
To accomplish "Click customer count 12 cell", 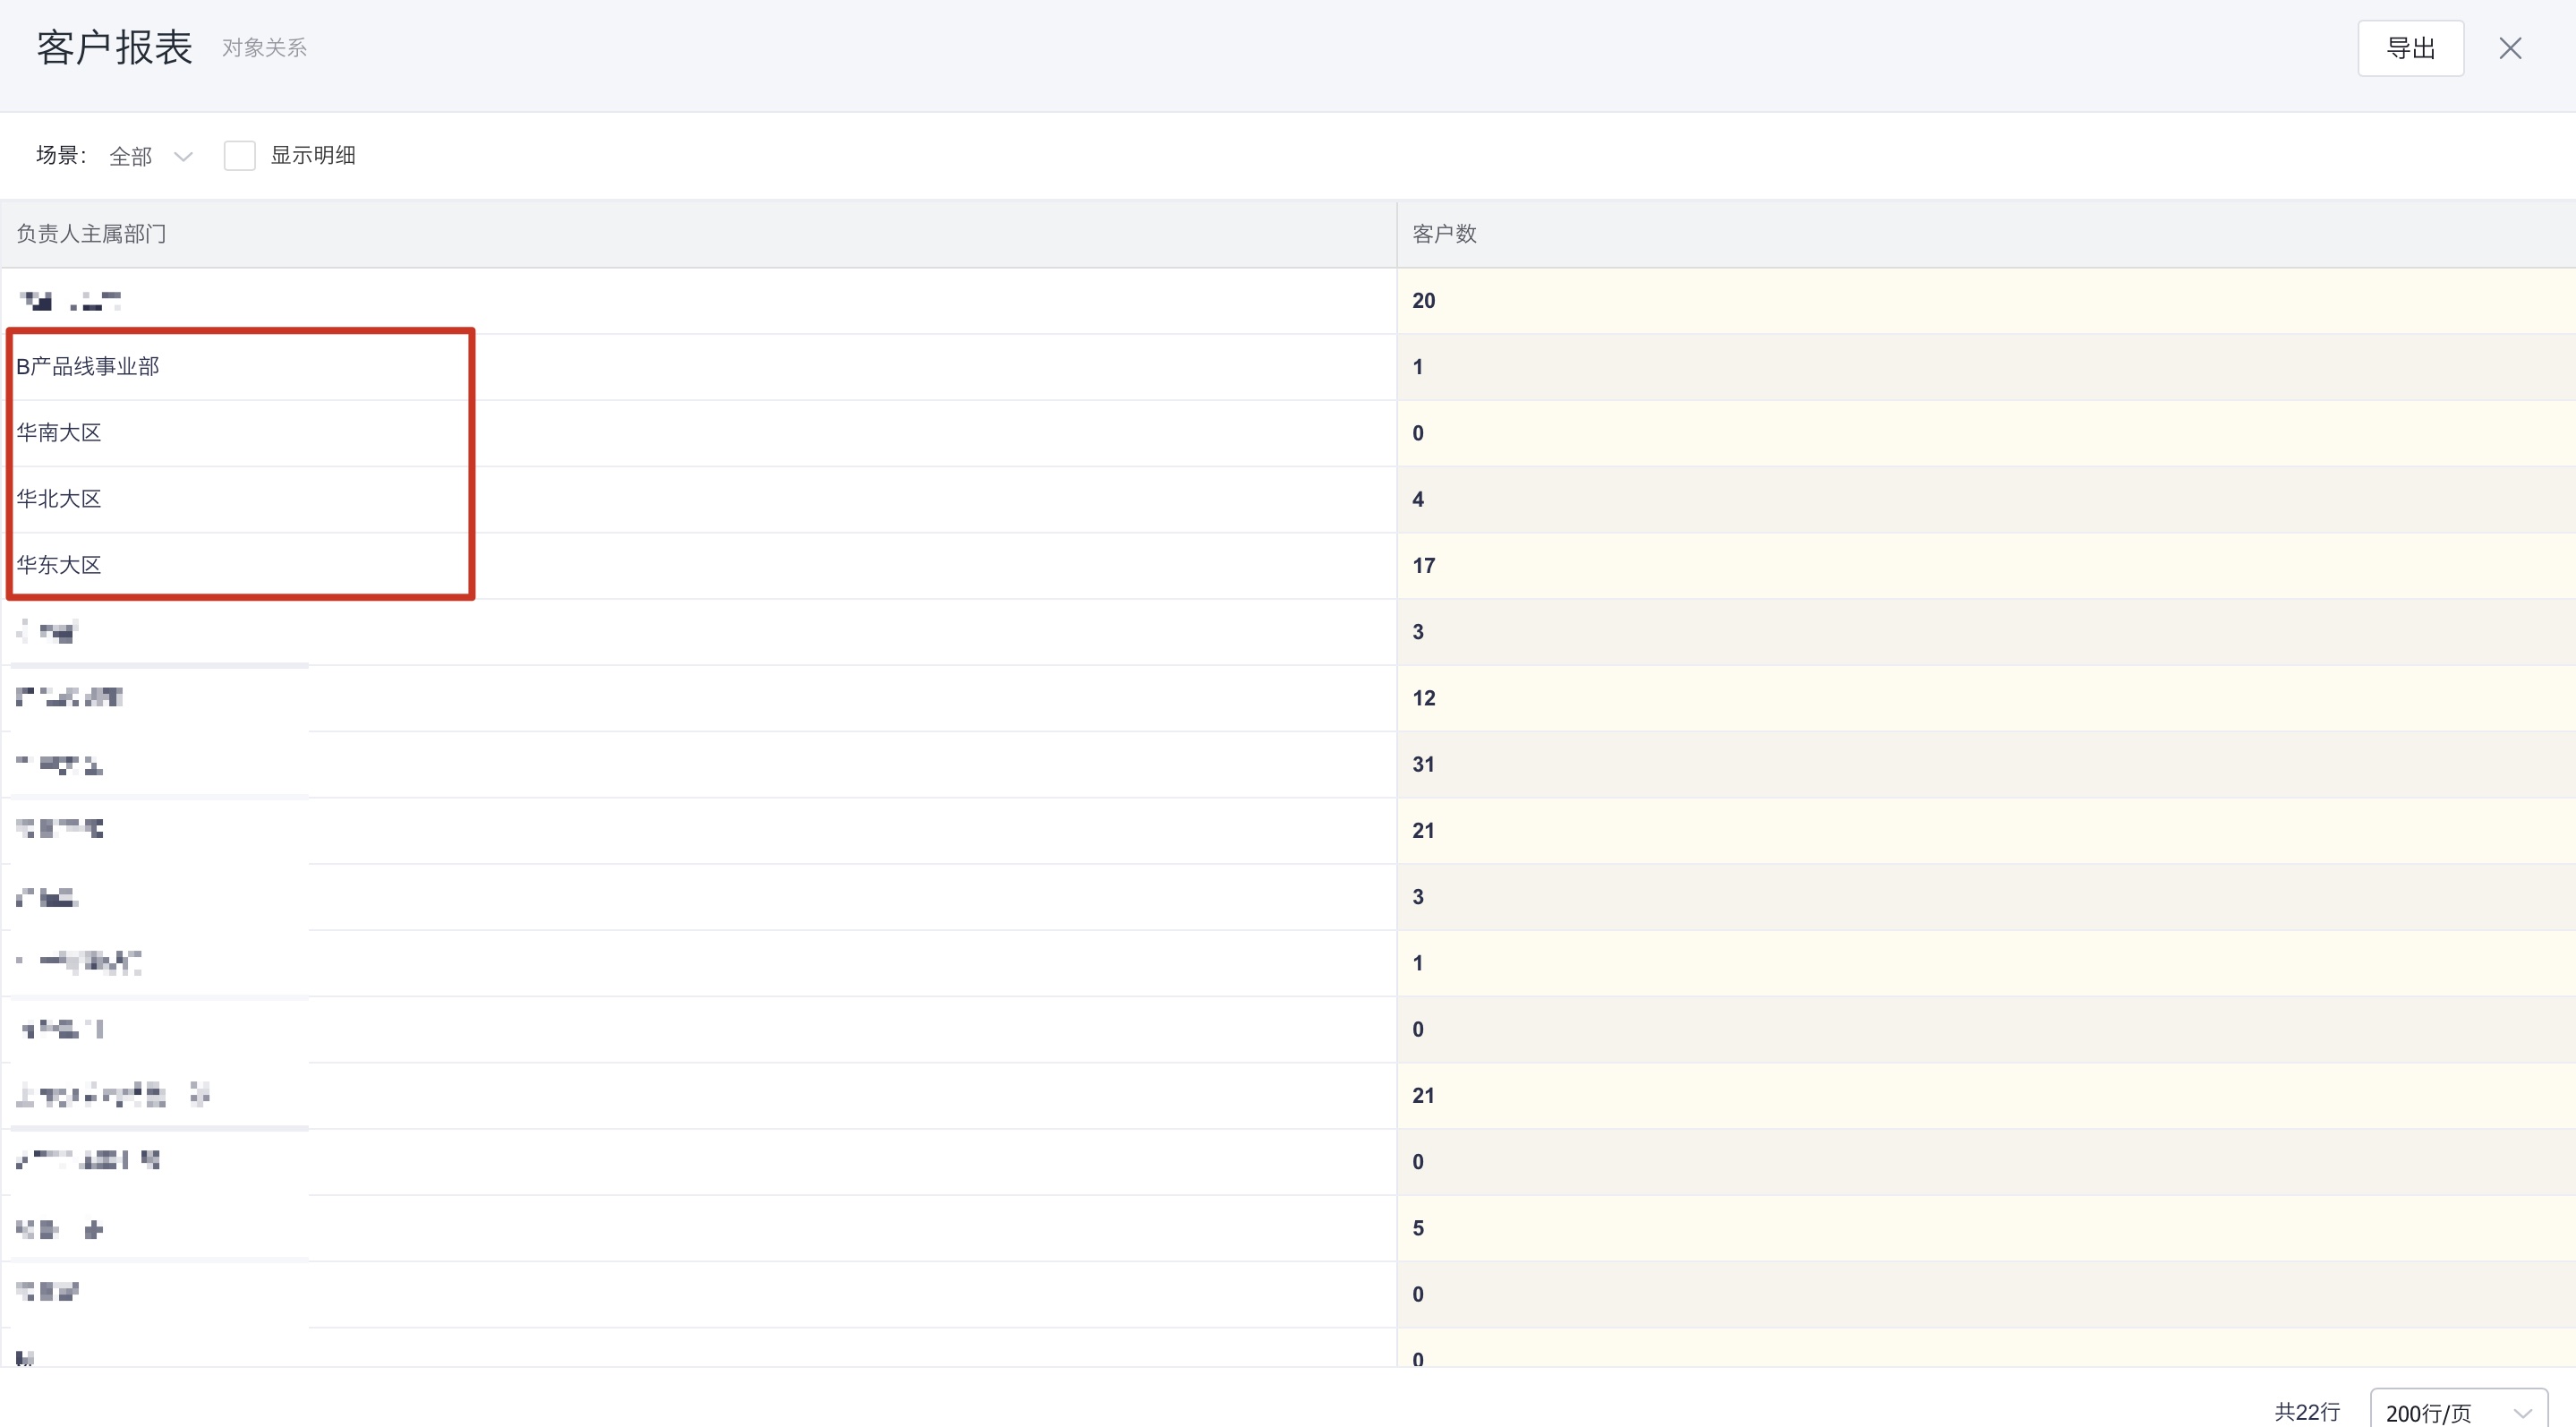I will point(1423,698).
